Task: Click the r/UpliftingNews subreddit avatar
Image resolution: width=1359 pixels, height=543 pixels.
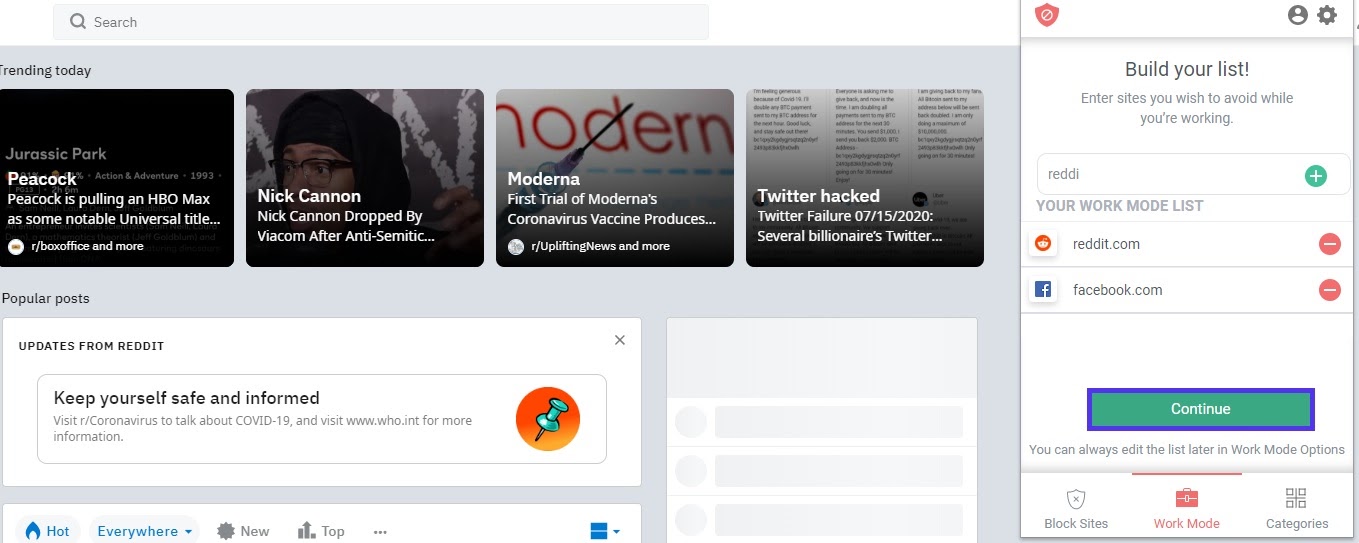Action: click(x=516, y=246)
